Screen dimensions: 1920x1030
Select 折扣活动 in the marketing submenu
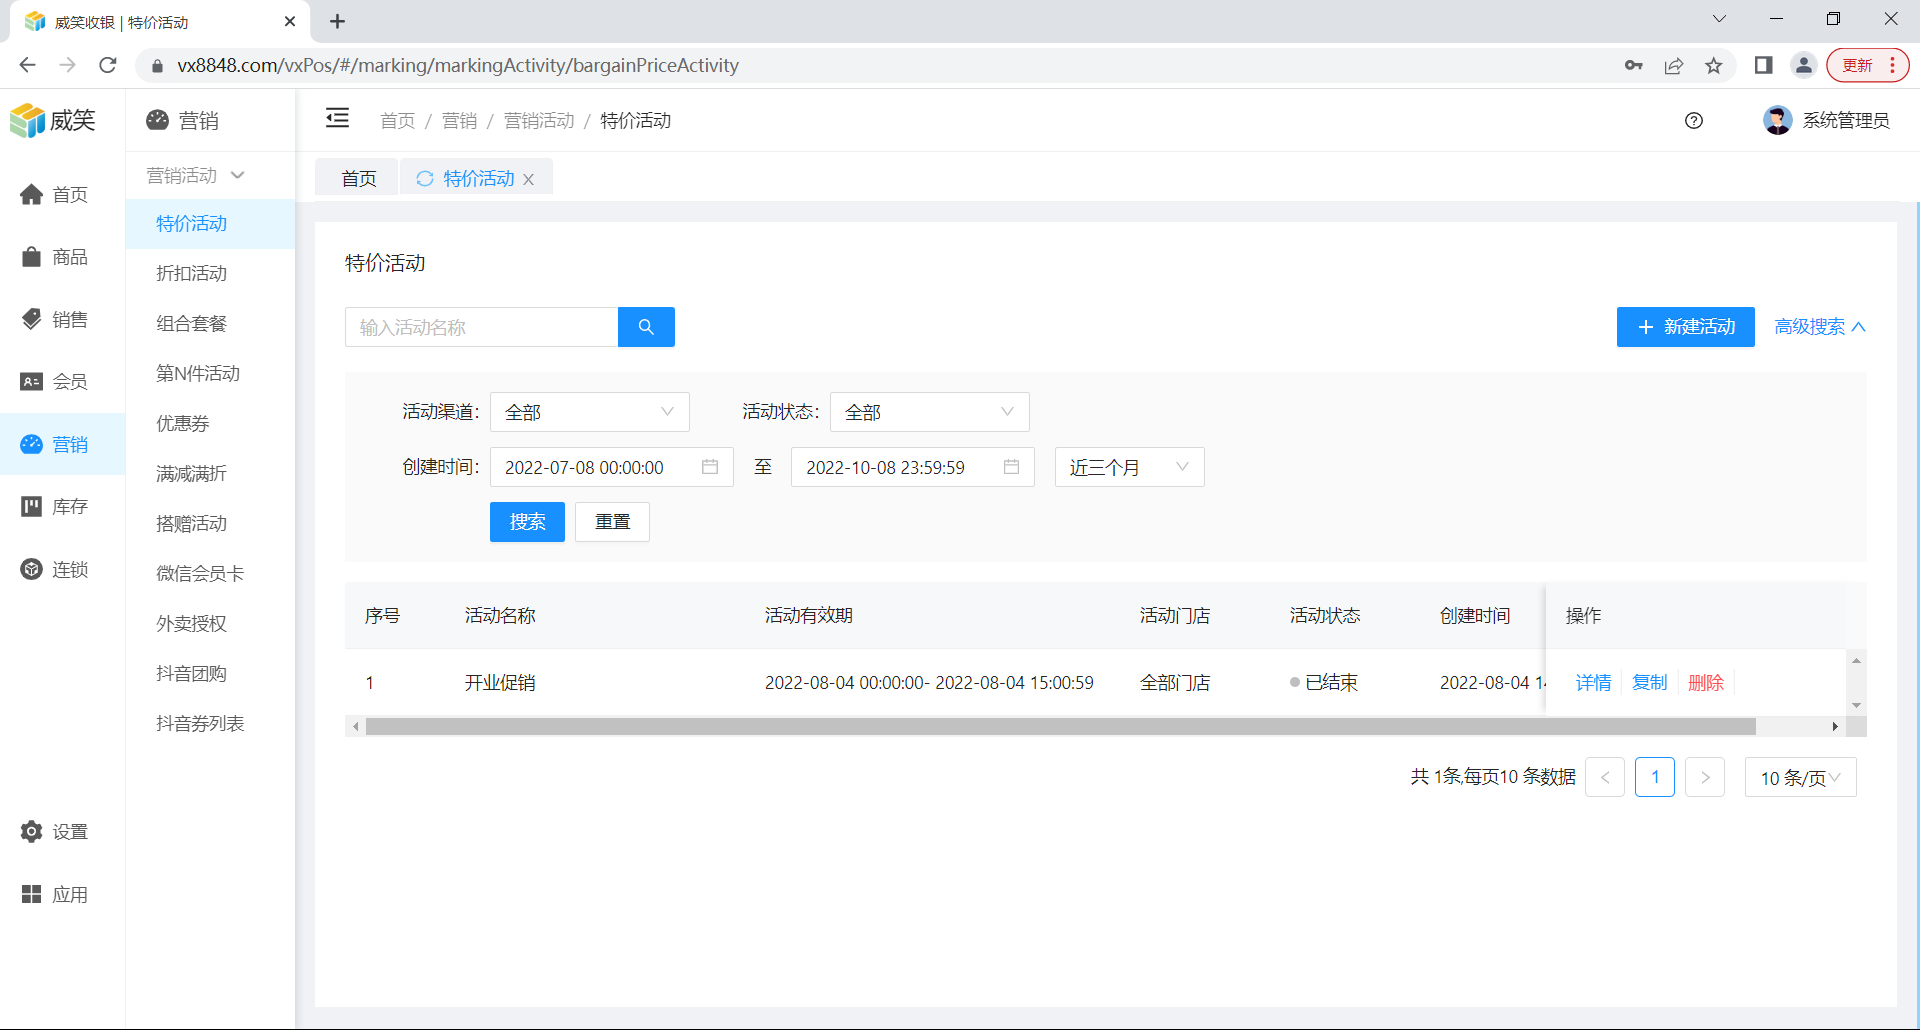191,273
